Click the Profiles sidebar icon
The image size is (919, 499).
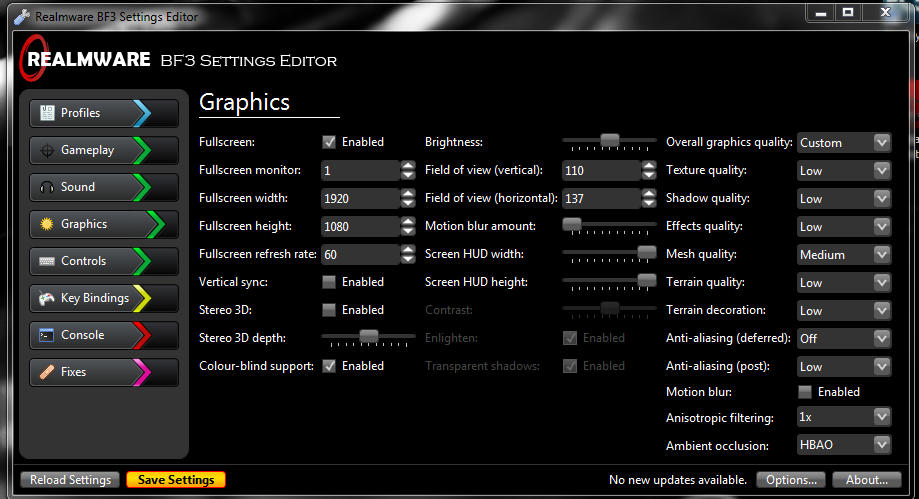click(x=47, y=113)
